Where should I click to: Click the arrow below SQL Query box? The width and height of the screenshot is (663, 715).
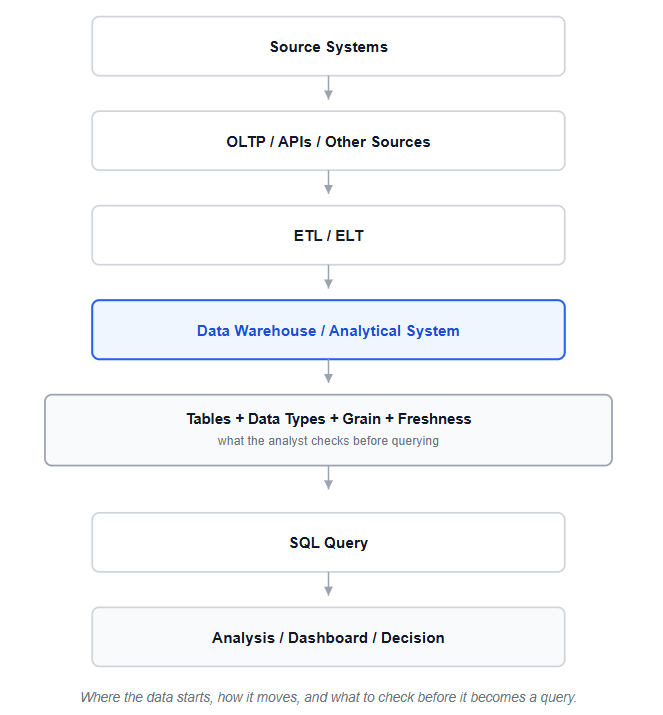point(328,584)
